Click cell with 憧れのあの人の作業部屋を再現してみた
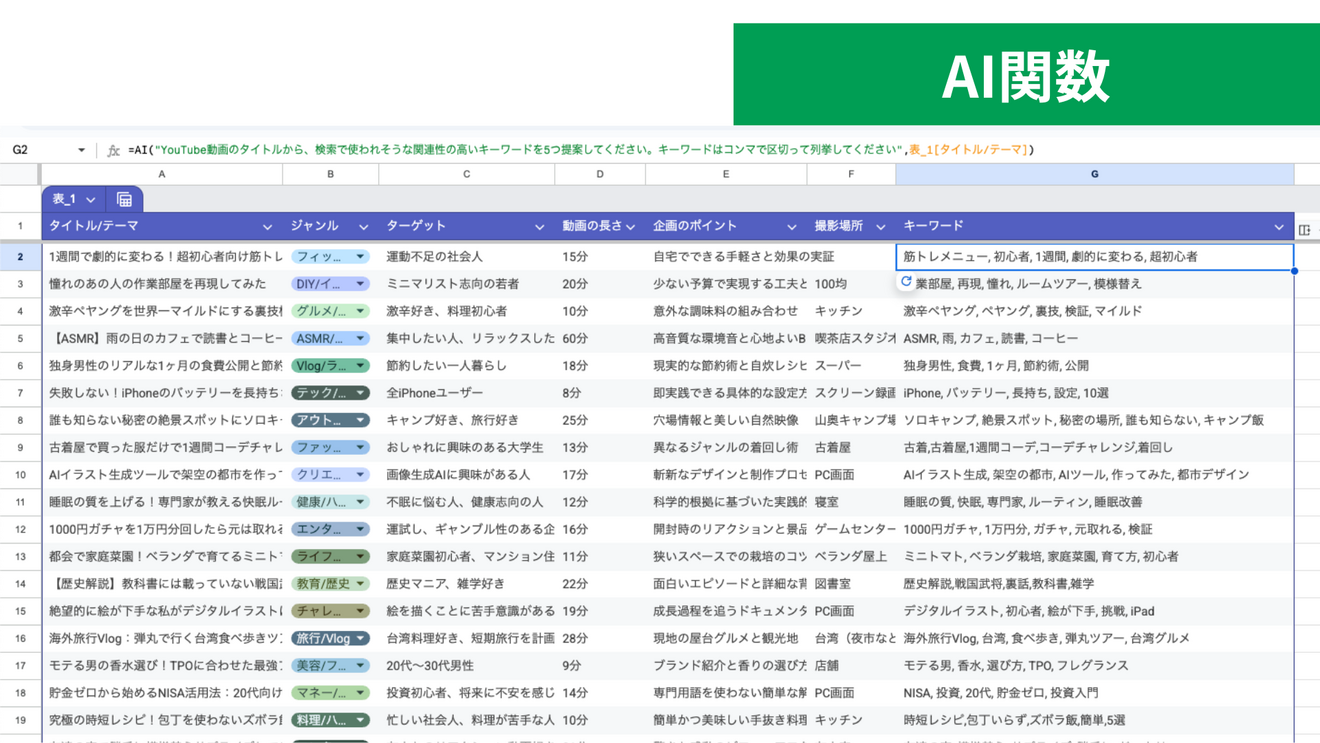 (162, 284)
